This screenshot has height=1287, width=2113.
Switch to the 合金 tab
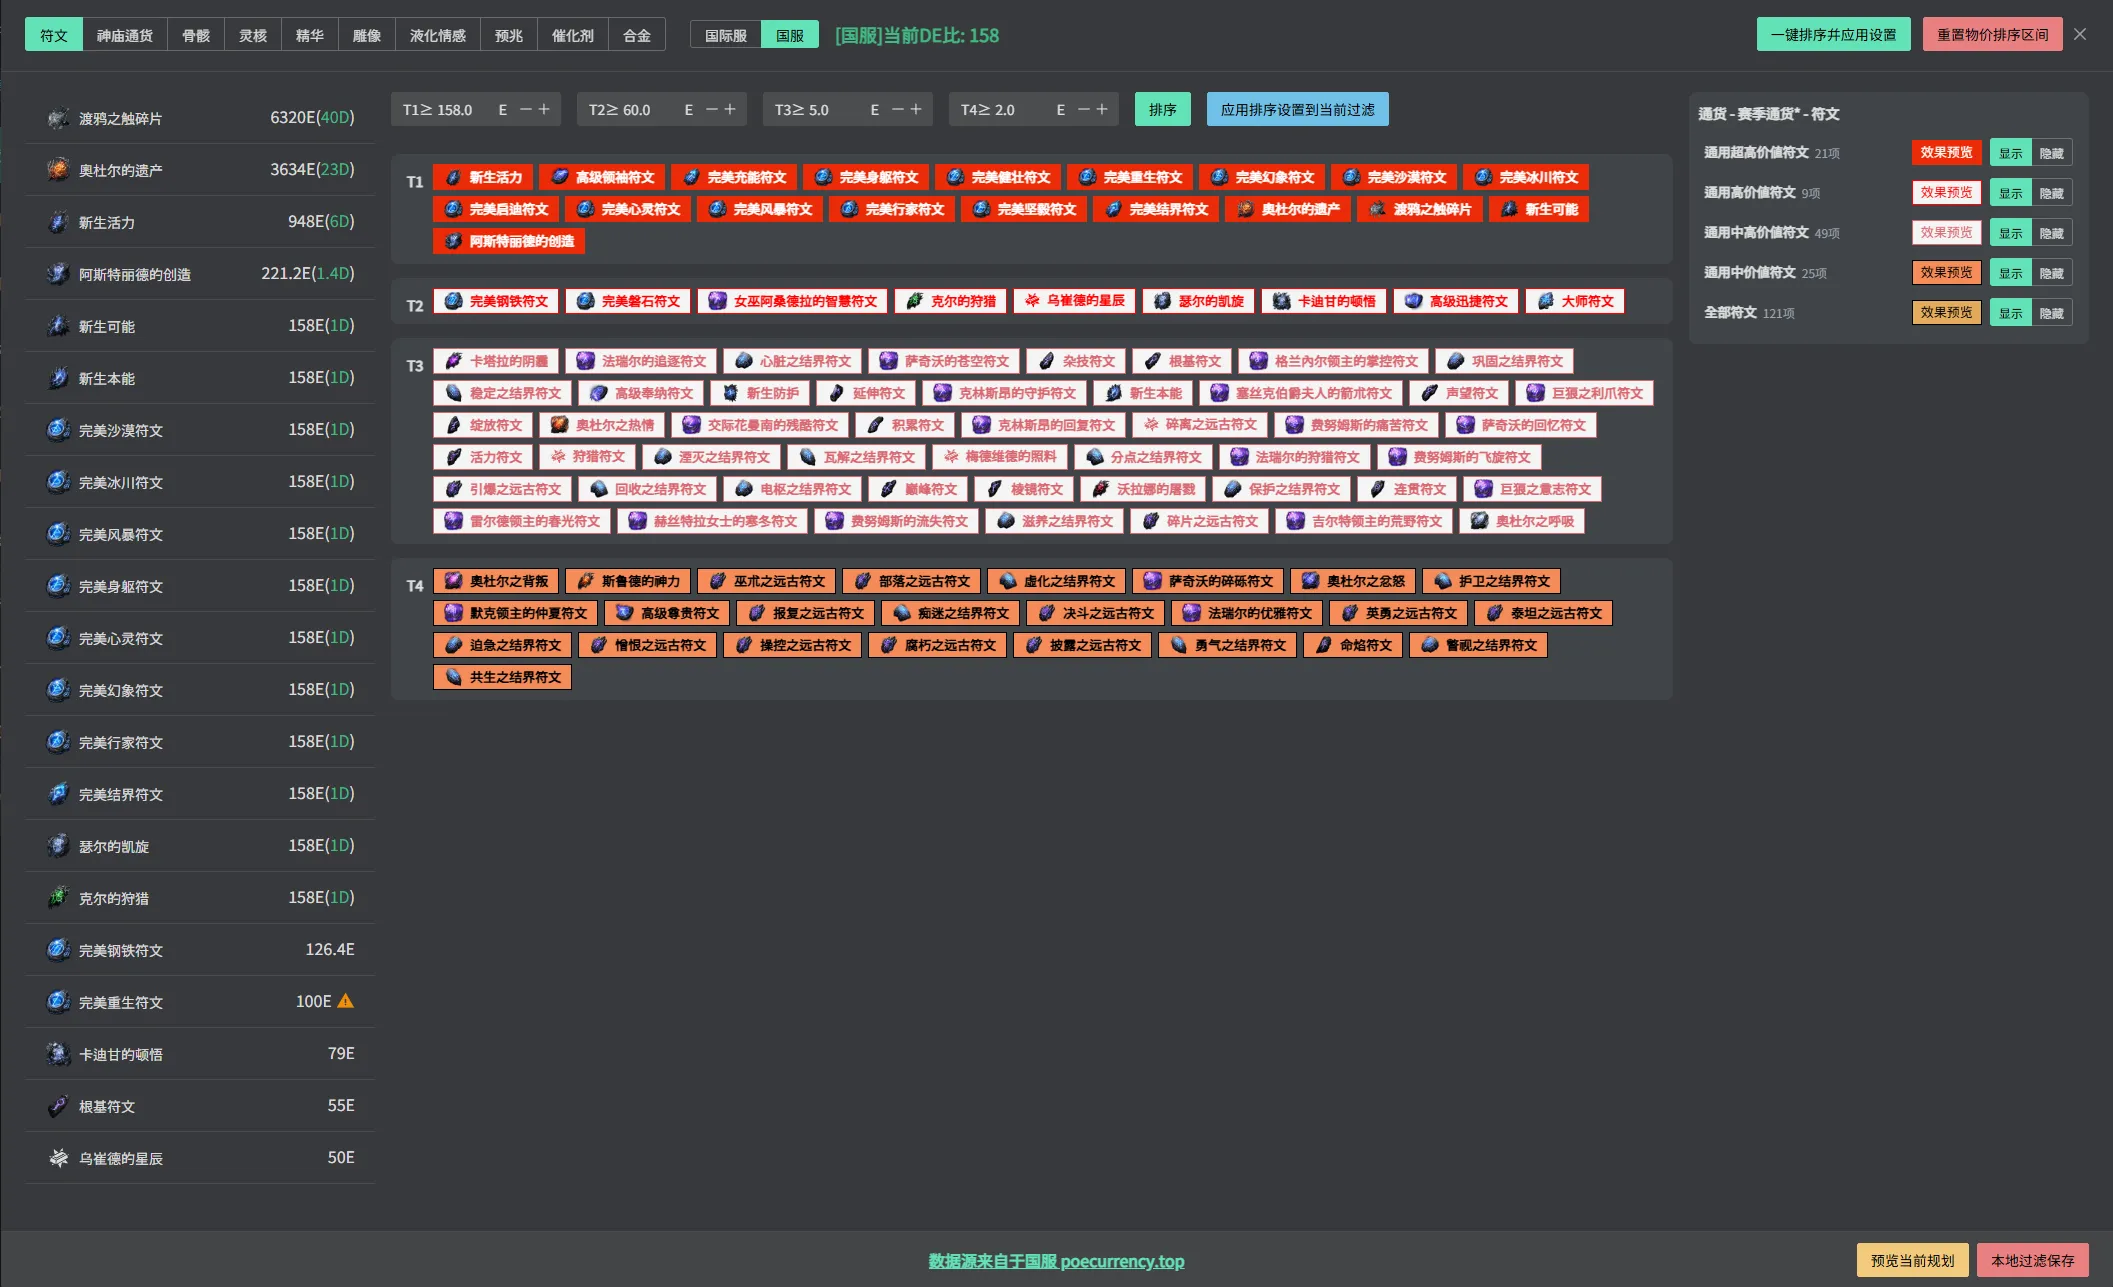(637, 35)
